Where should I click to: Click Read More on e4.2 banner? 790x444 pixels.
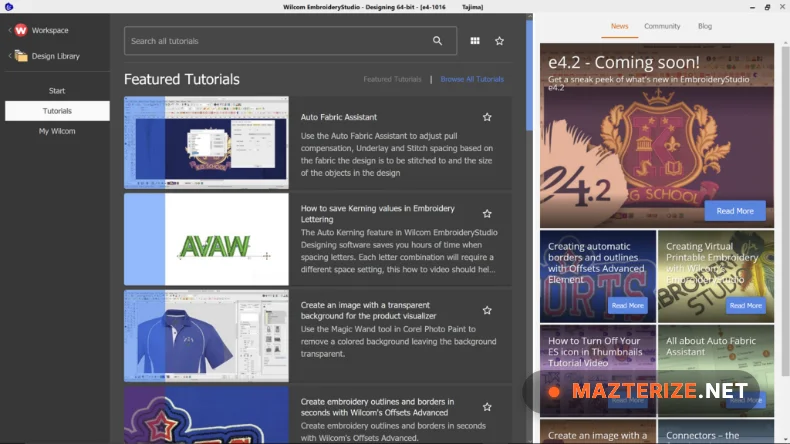click(734, 211)
